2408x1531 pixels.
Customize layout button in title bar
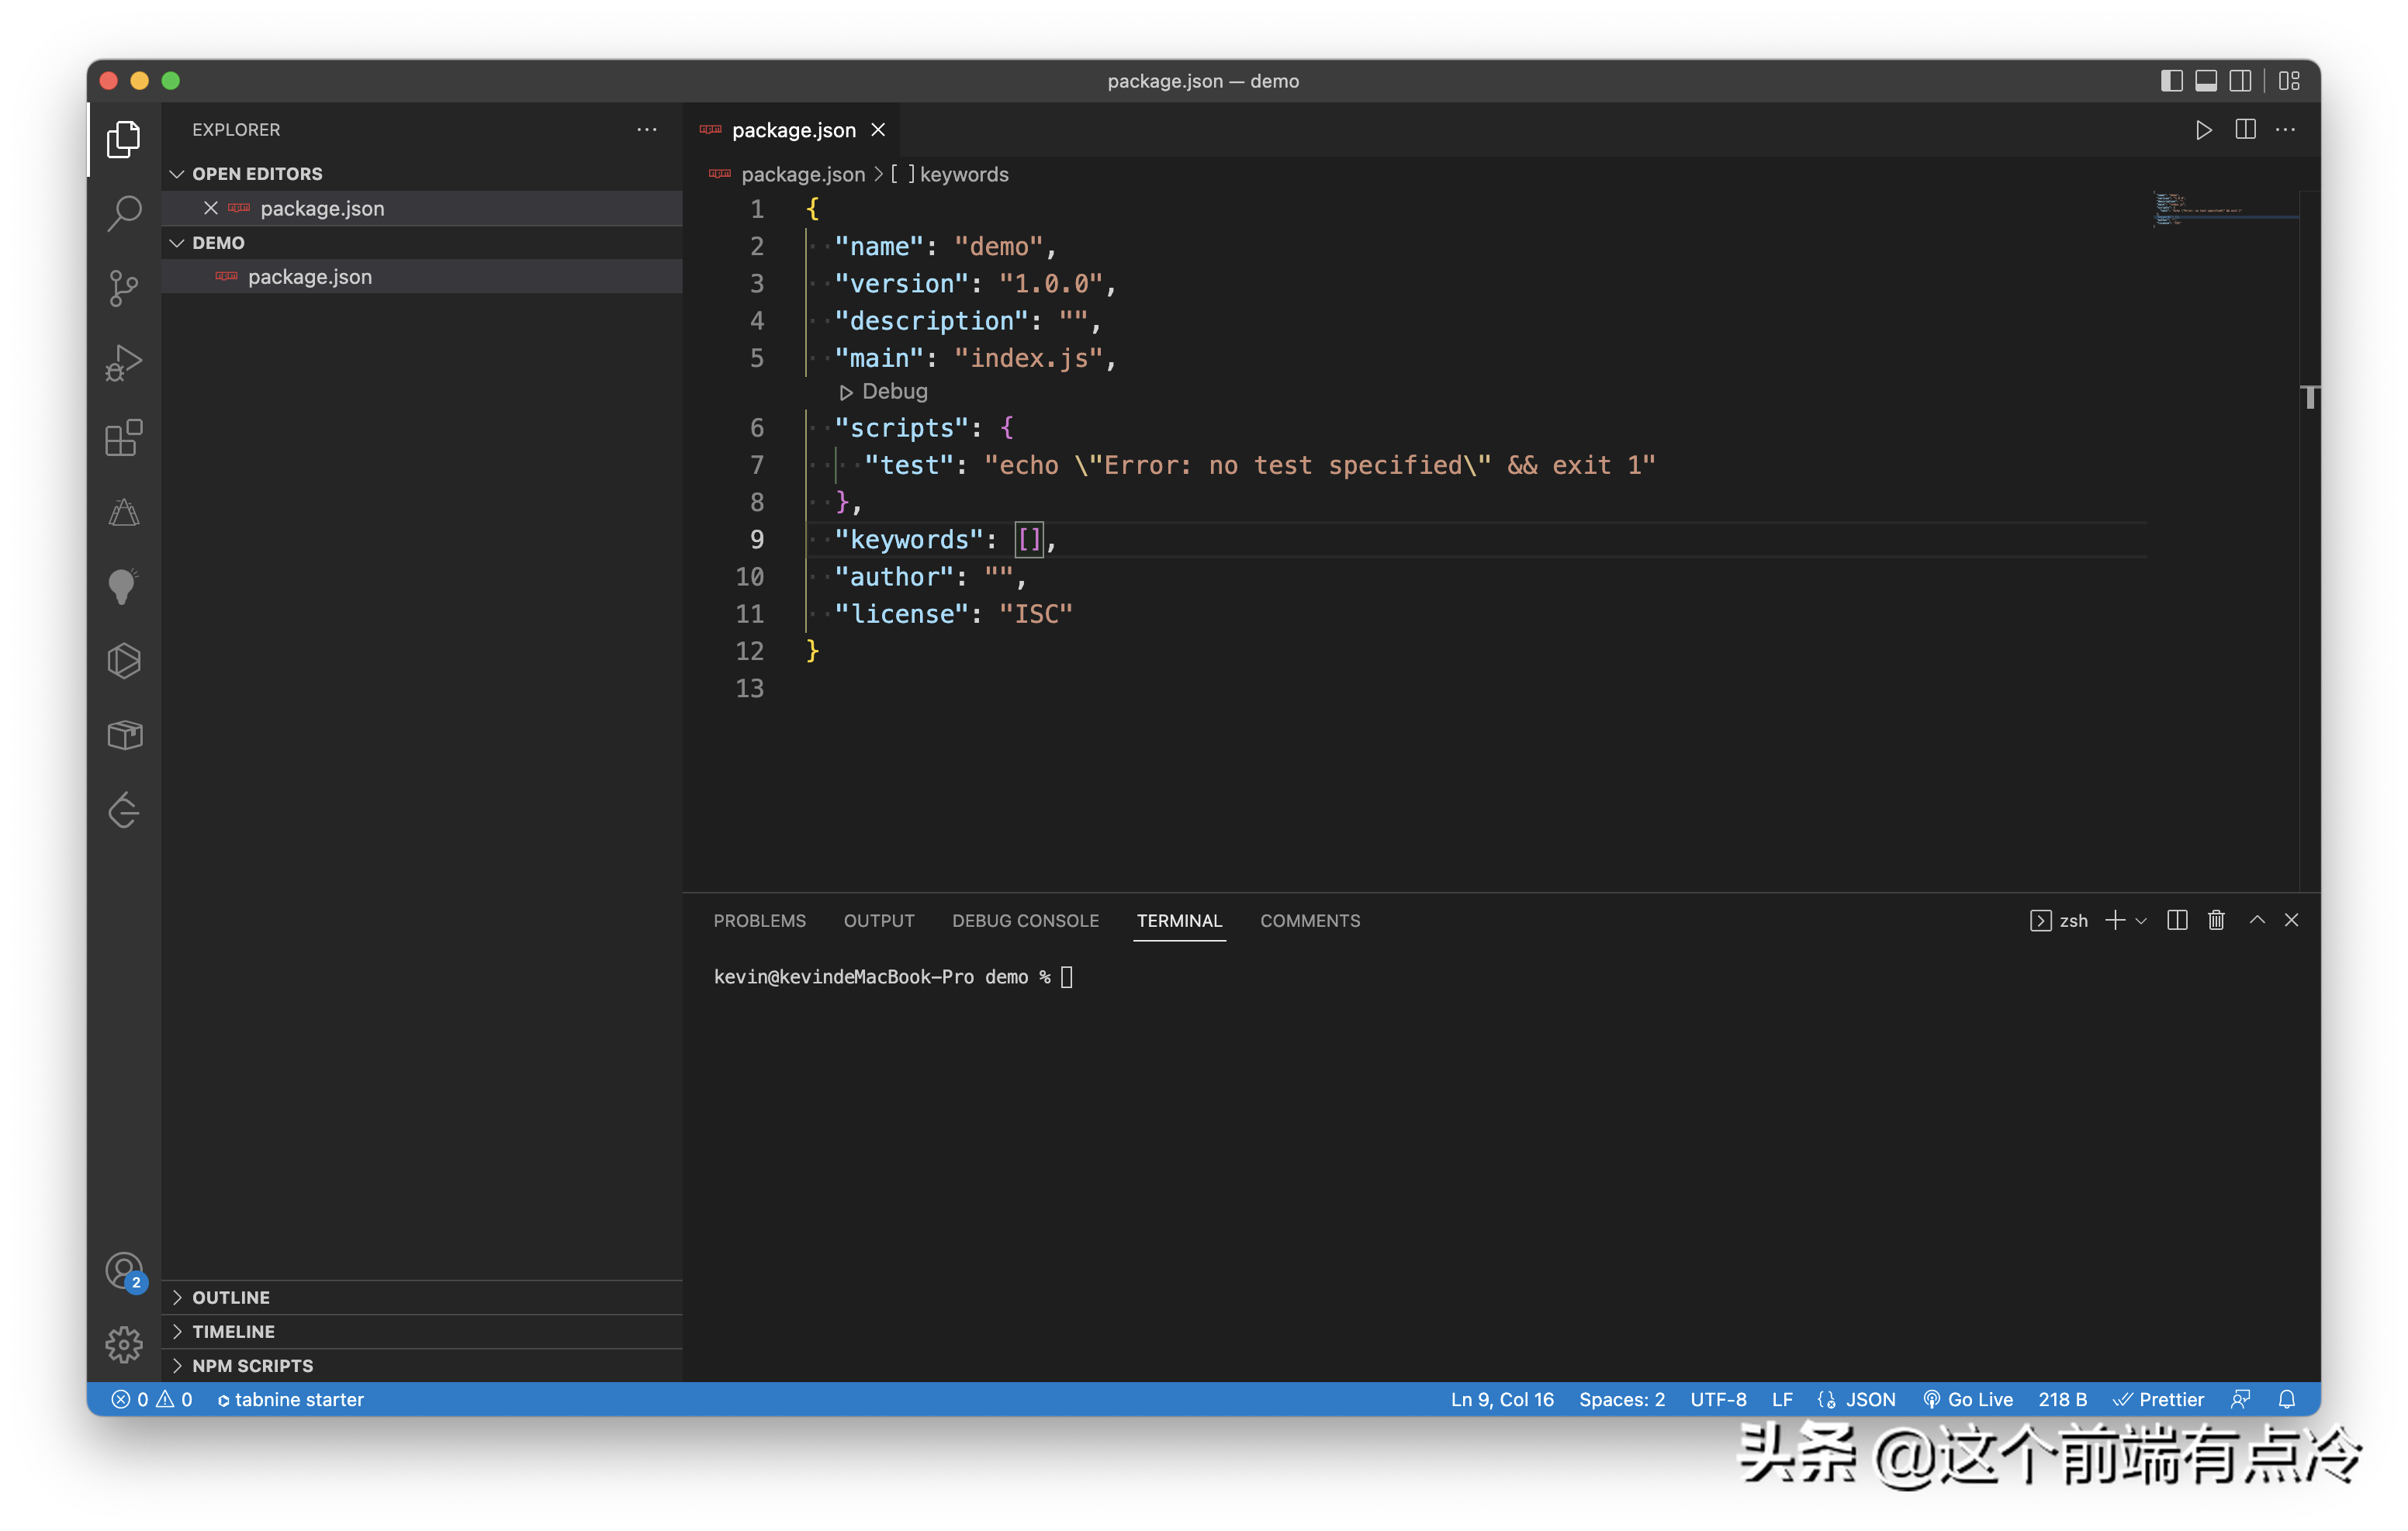pos(2289,81)
